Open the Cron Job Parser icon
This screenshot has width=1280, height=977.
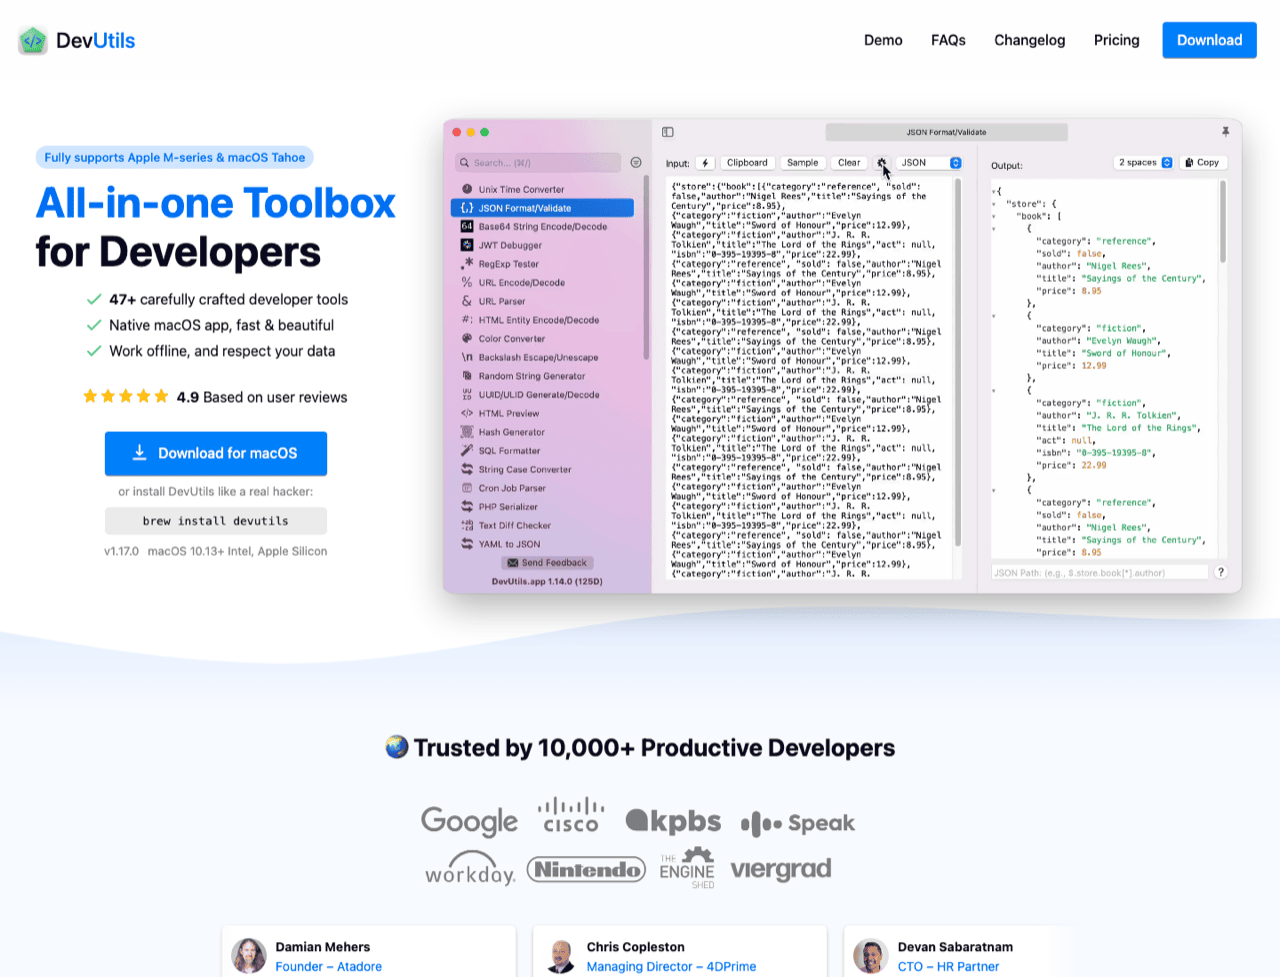pyautogui.click(x=467, y=488)
